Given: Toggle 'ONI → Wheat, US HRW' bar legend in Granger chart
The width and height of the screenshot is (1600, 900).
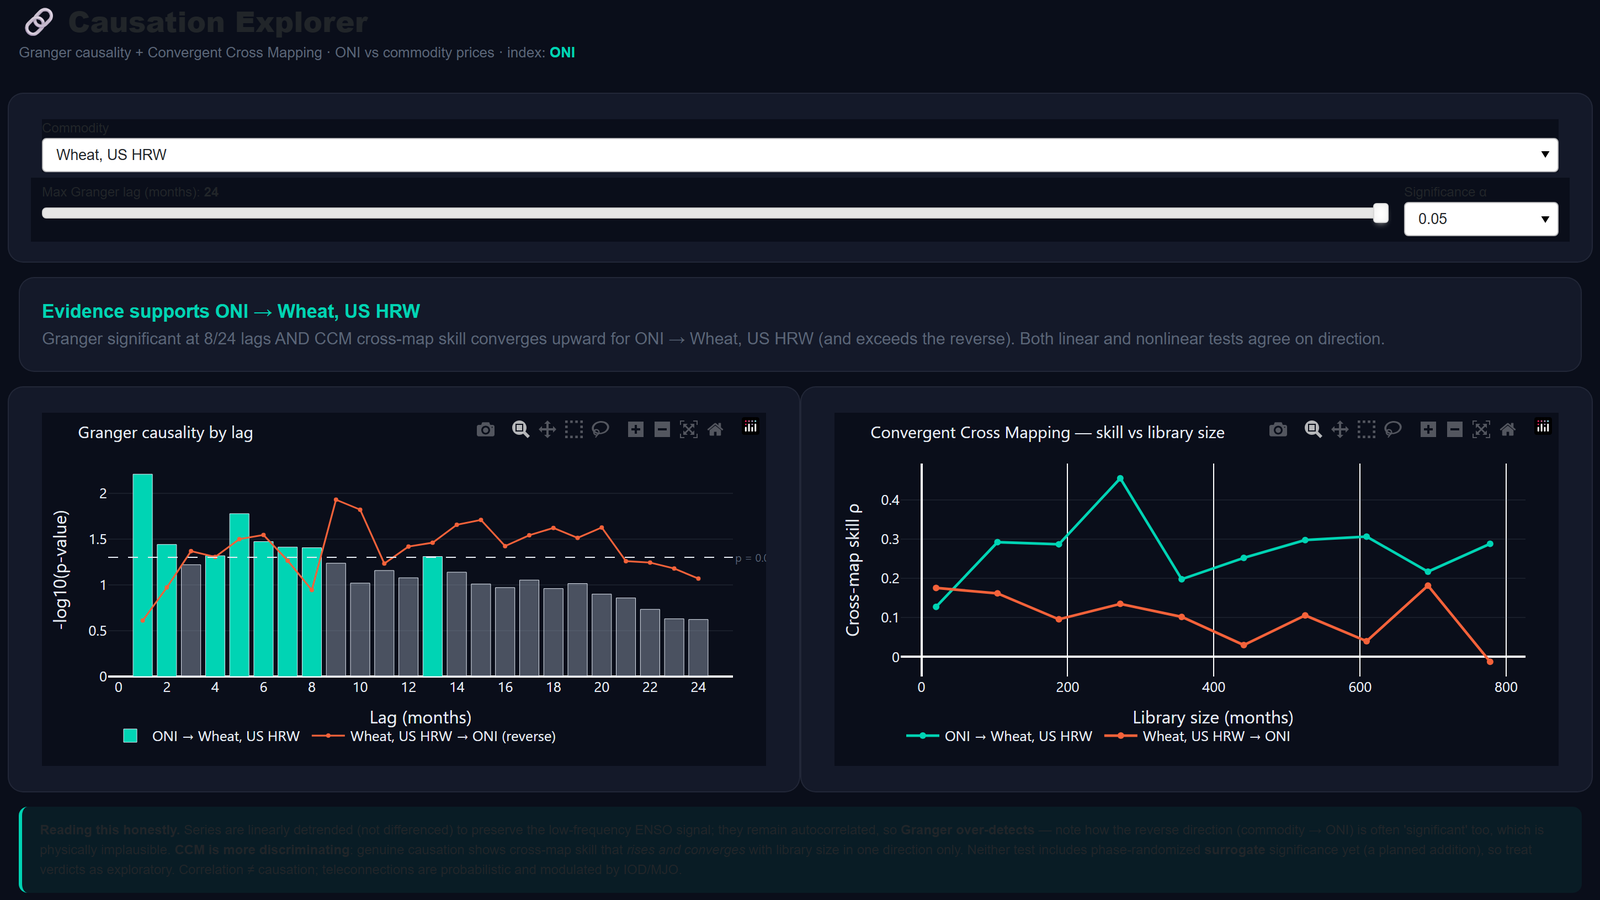Looking at the screenshot, I should point(211,736).
